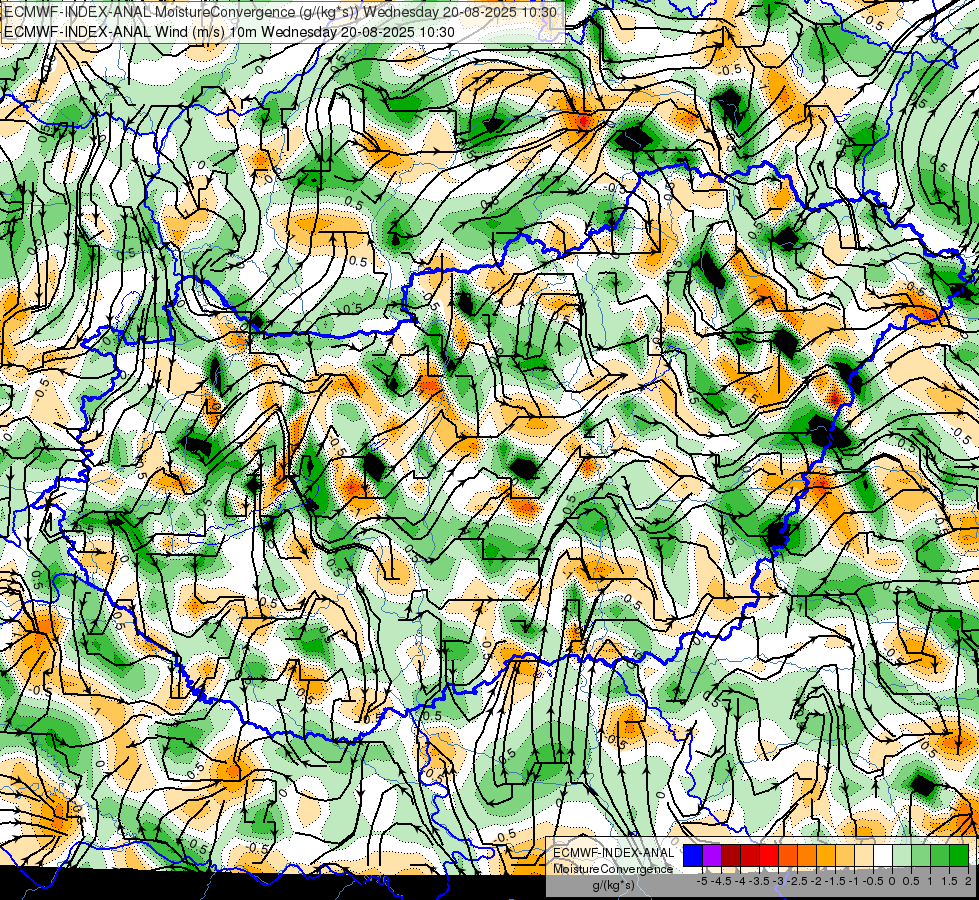Click the '-5' legend scale value

pyautogui.click(x=702, y=881)
